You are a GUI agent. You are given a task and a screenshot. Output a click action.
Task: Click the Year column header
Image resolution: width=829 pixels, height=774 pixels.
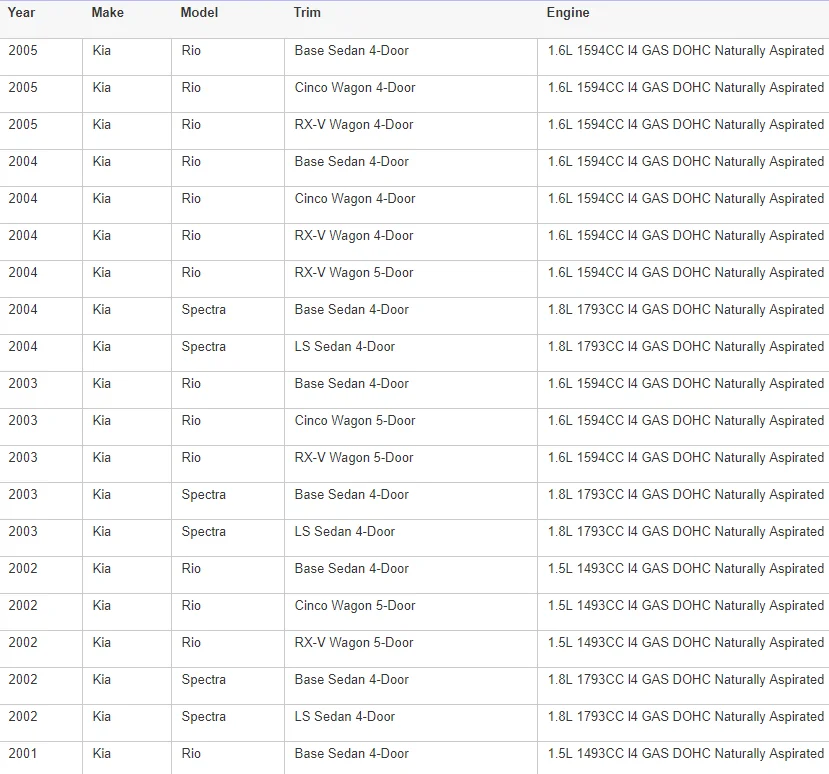pyautogui.click(x=21, y=12)
